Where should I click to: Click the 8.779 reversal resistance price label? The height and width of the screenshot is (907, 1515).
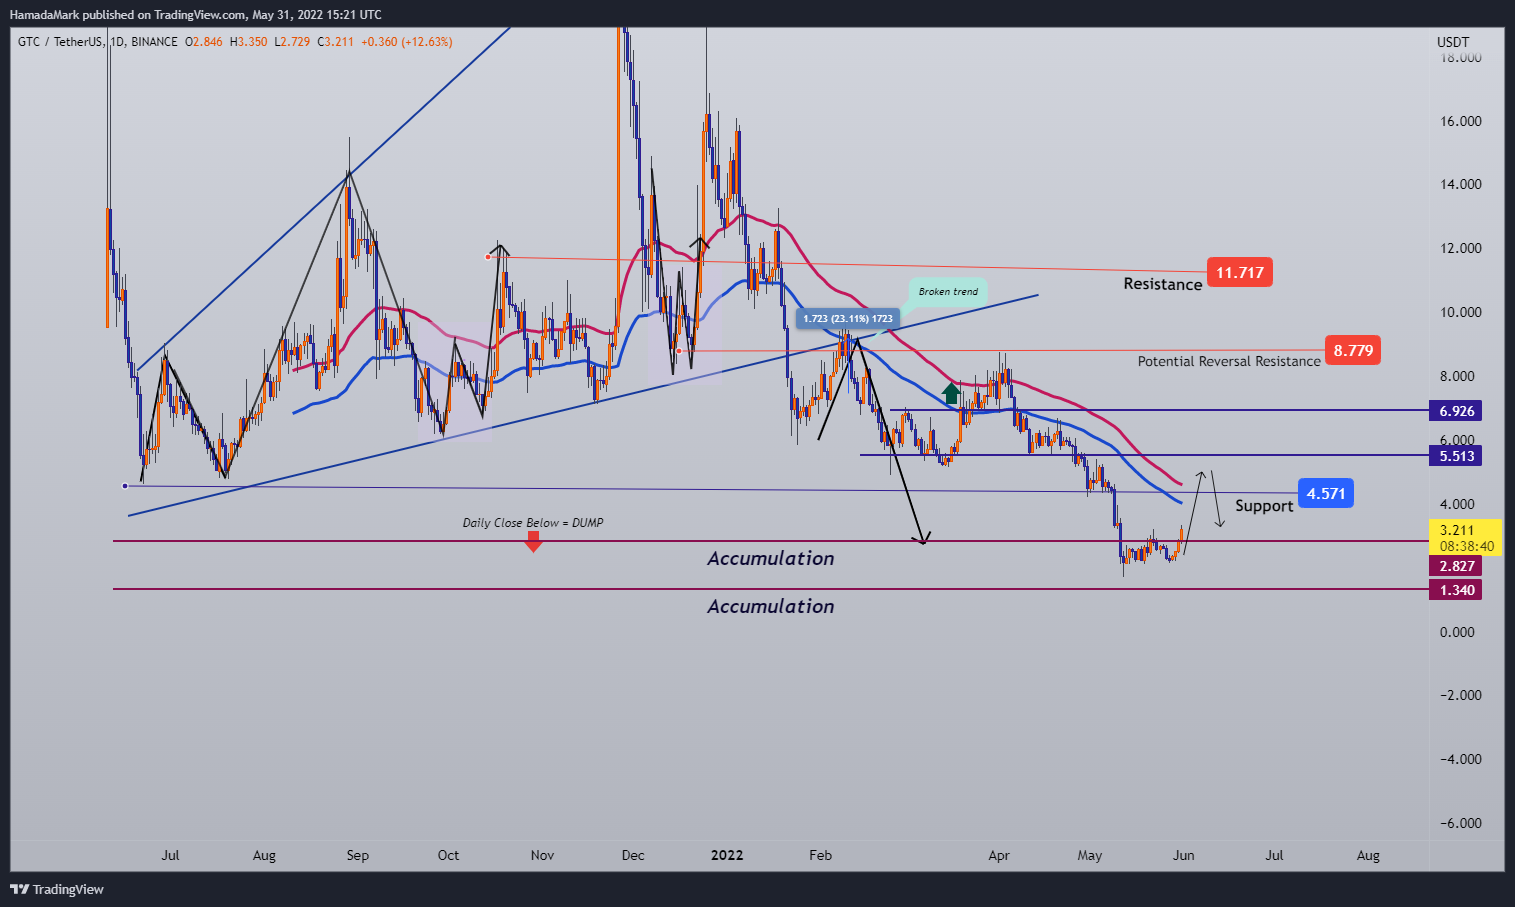pos(1353,350)
